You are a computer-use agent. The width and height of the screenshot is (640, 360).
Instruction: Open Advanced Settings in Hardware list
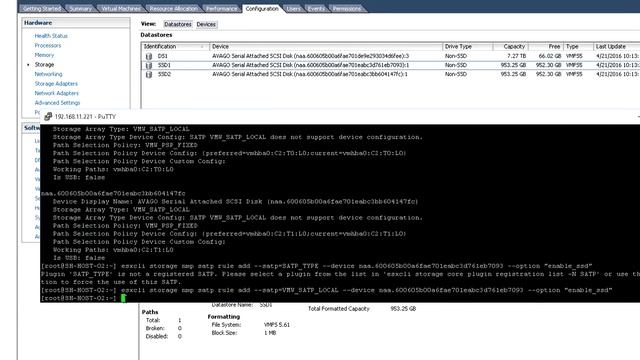tap(57, 103)
